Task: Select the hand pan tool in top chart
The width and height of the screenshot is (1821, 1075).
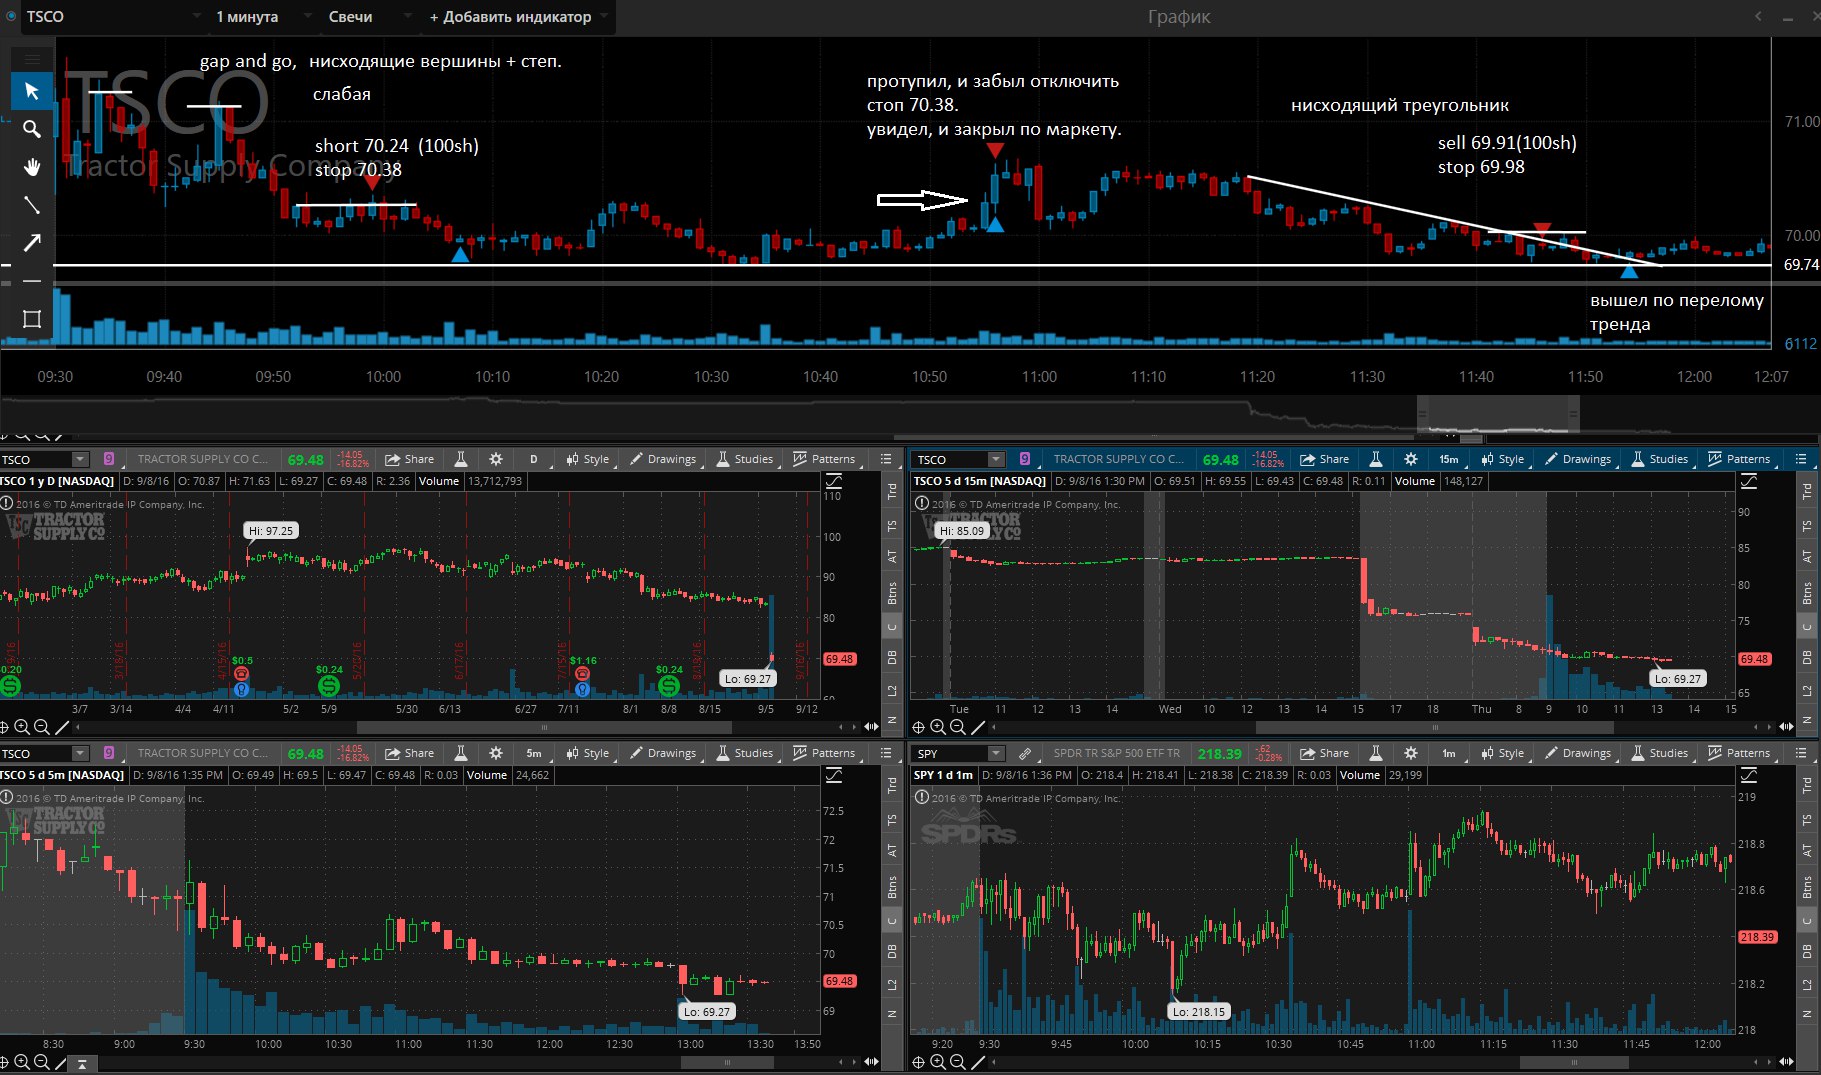Action: (x=31, y=167)
